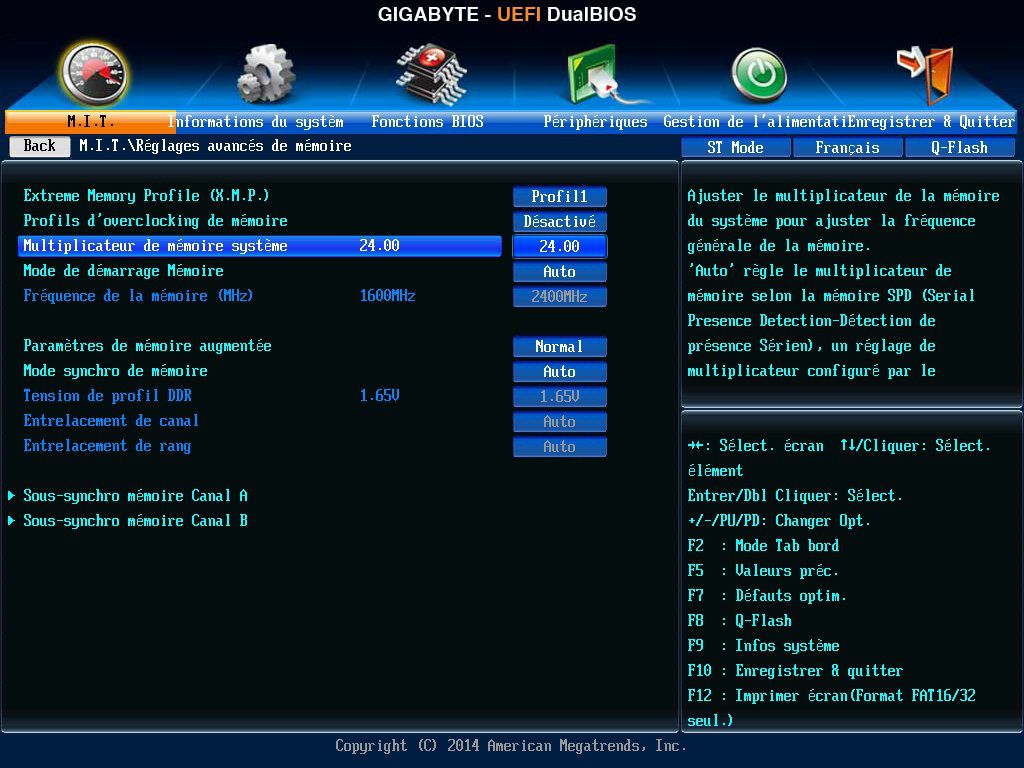Click the System Information gears icon
1024x768 pixels.
click(x=265, y=73)
